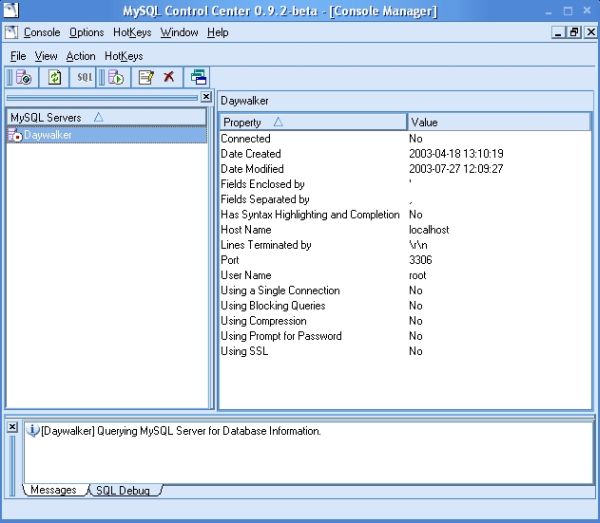Click the second toolbar grip before Connect icon
Viewport: 600px width, 523px height.
[102, 77]
